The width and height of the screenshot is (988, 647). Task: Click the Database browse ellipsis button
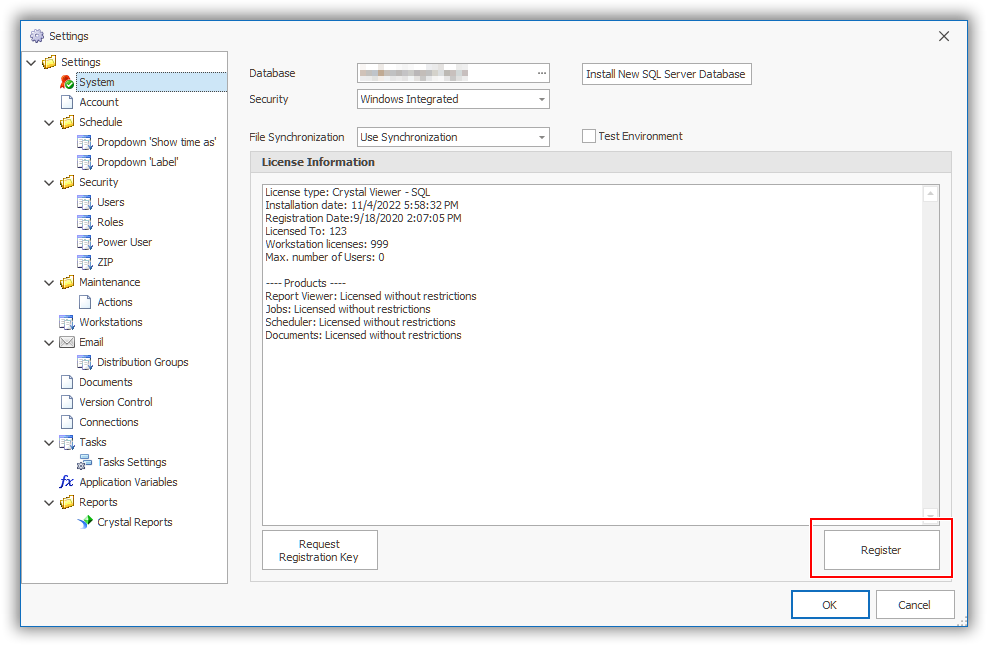pos(542,73)
